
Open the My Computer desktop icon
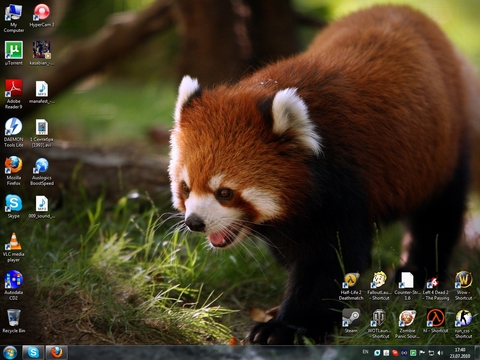click(14, 18)
